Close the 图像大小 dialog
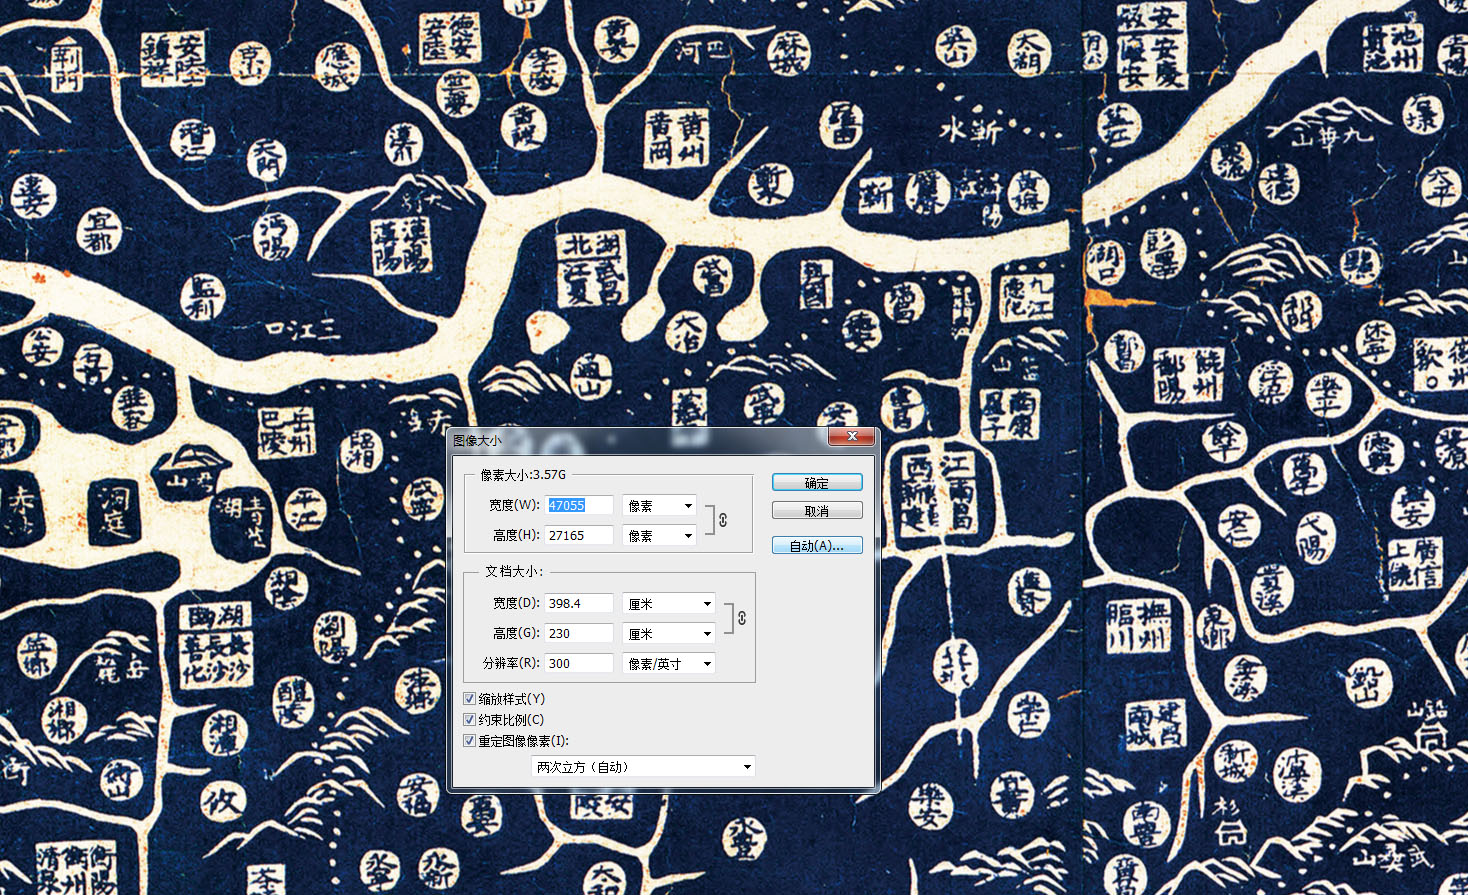 (852, 437)
